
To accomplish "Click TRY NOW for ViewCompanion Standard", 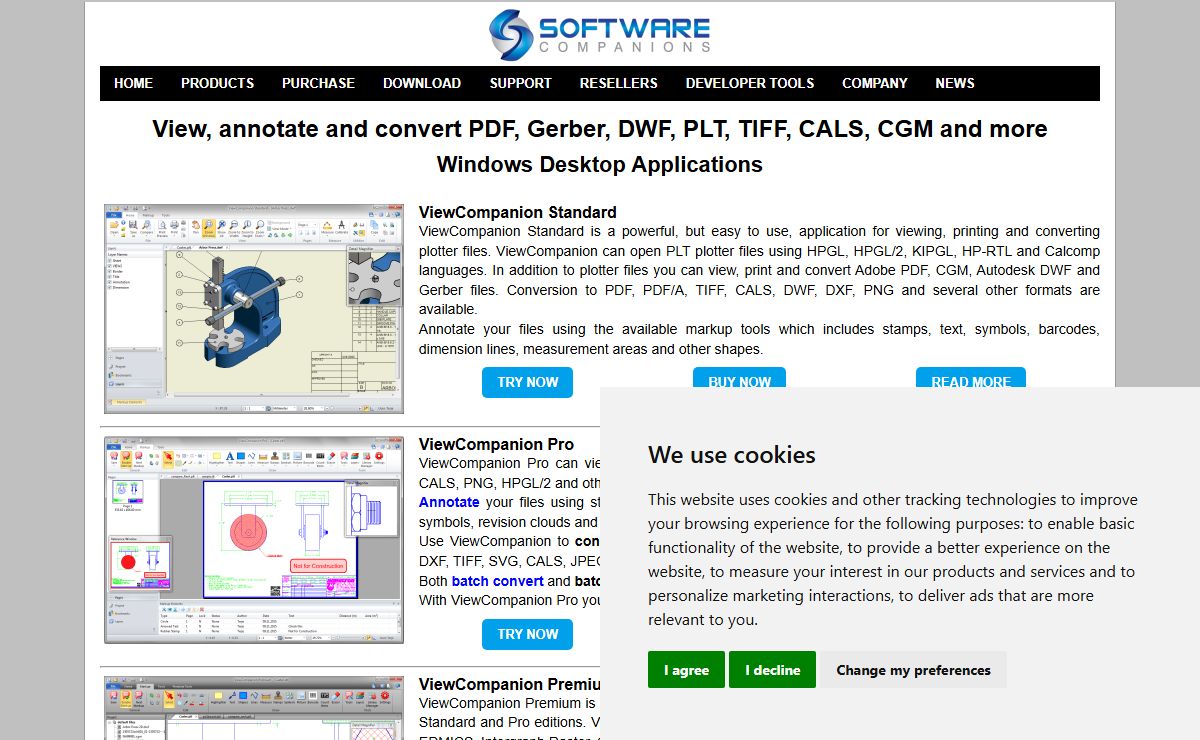I will click(528, 382).
